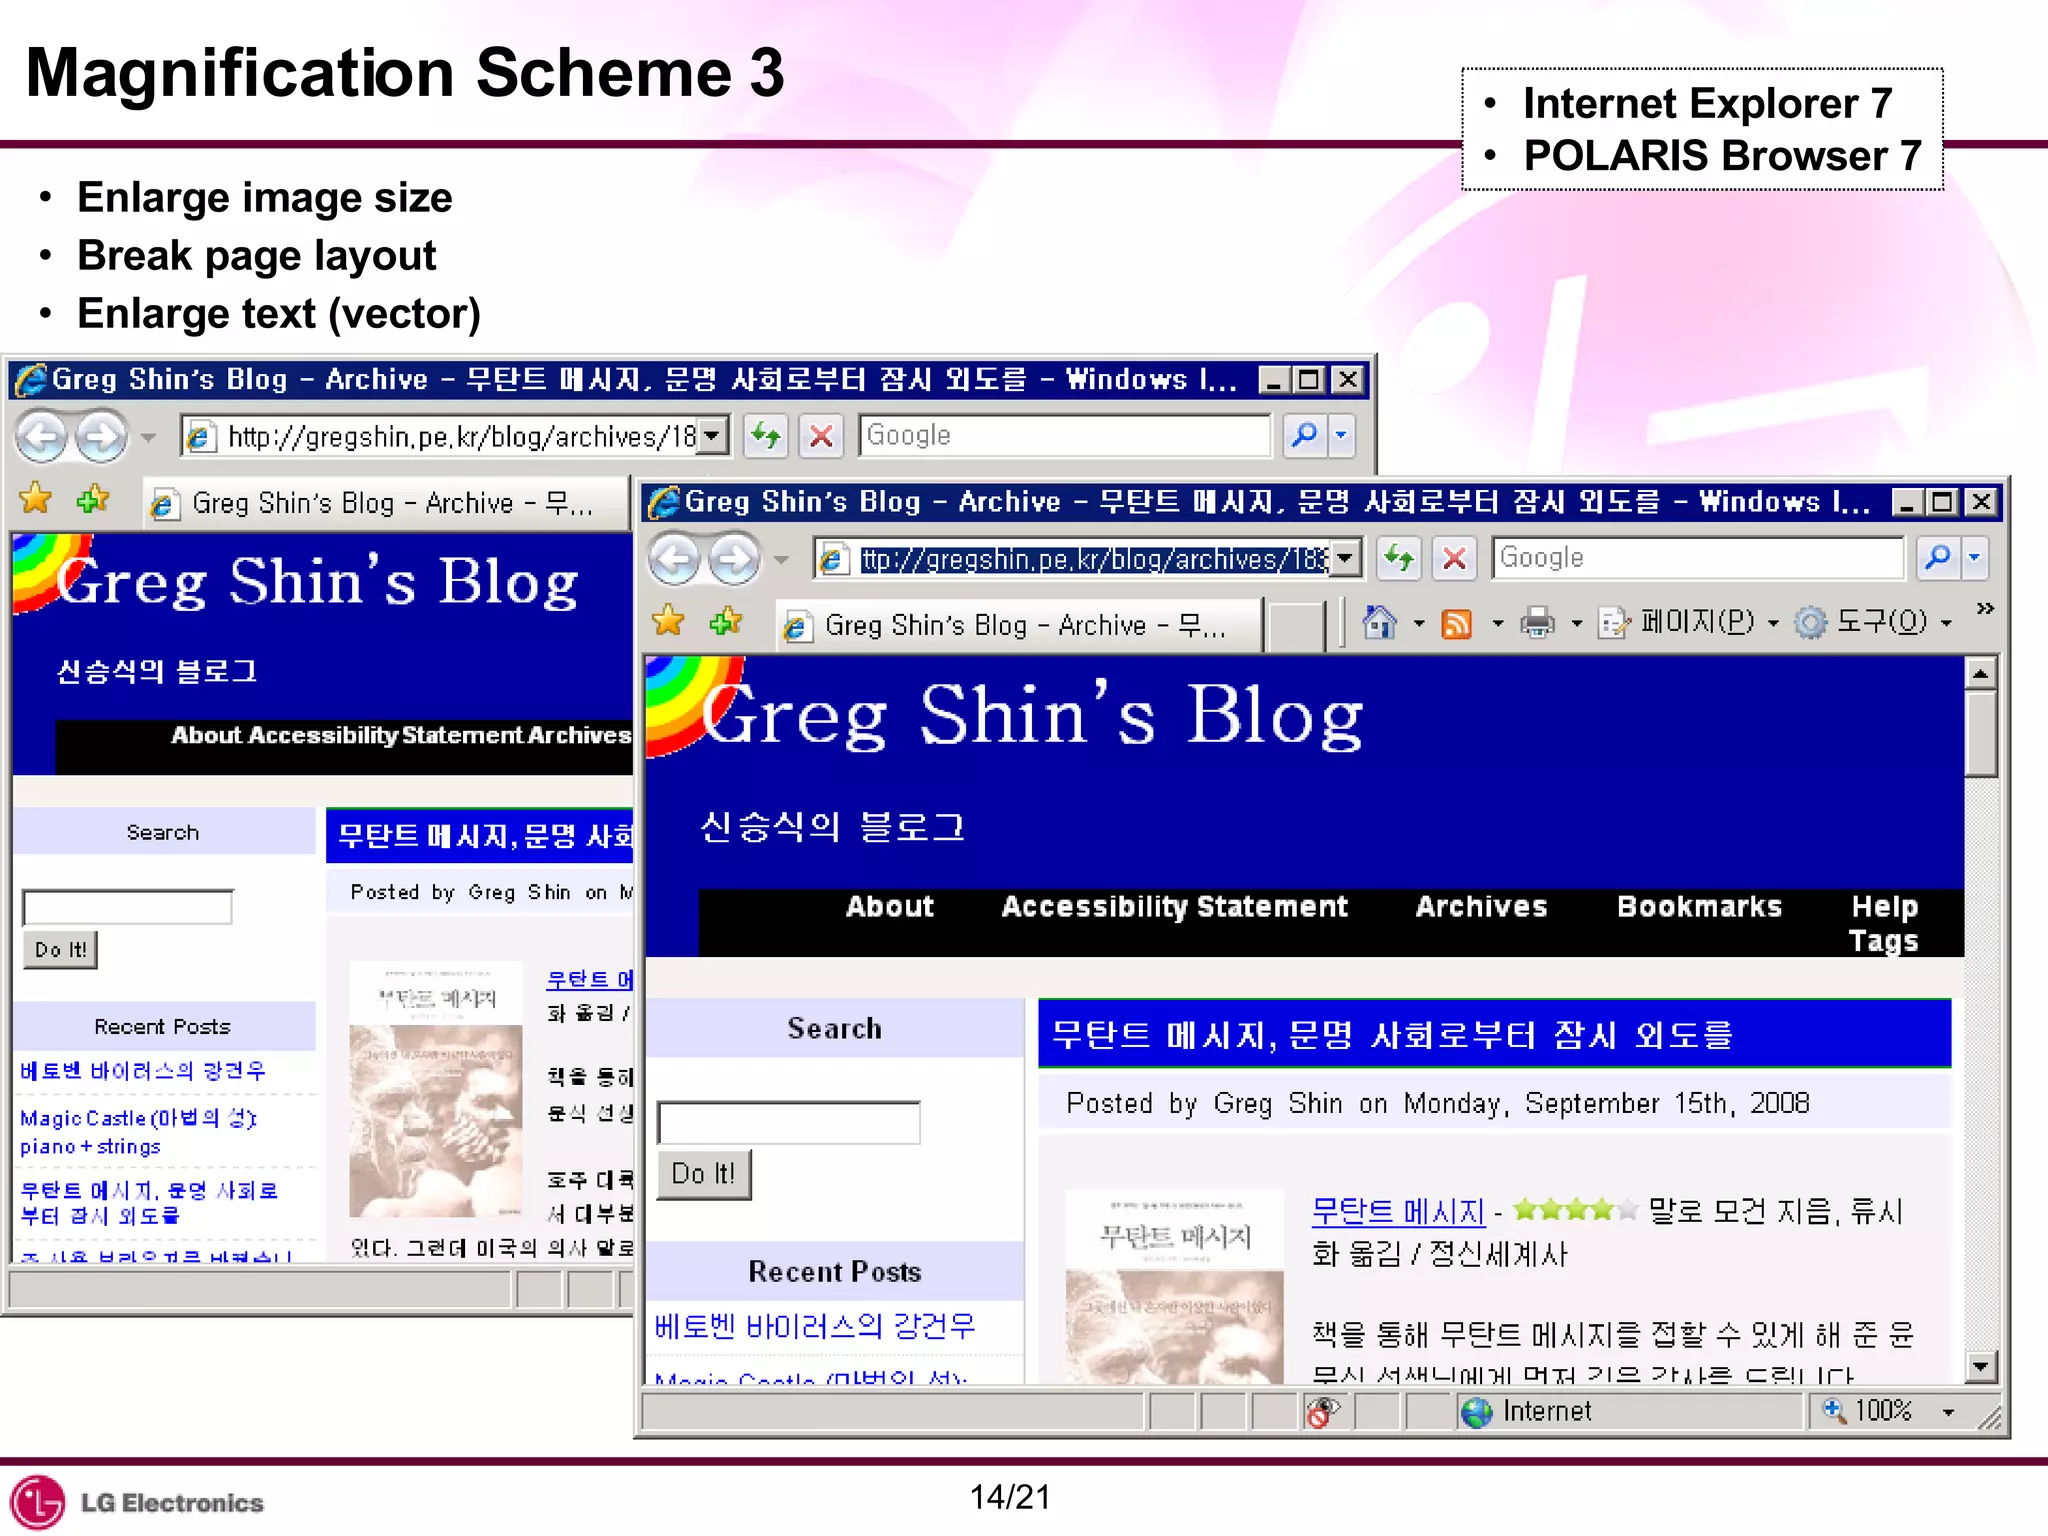The width and height of the screenshot is (2048, 1536).
Task: Click Home icon in front window toolbar
Action: coord(1380,623)
